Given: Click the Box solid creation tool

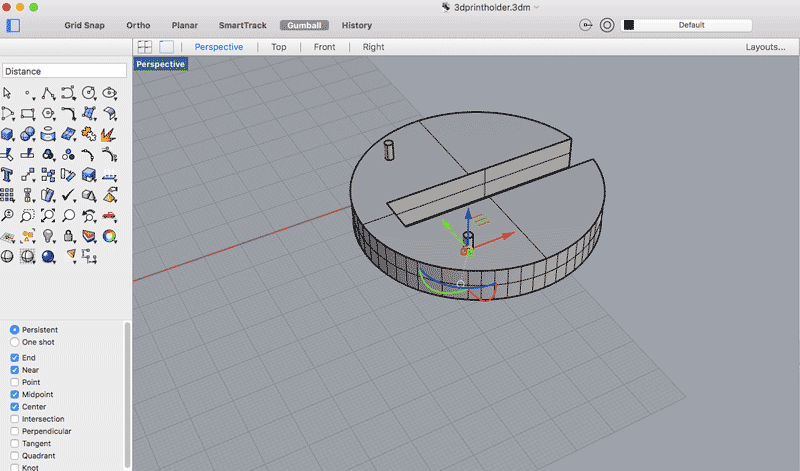Looking at the screenshot, I should click(7, 134).
